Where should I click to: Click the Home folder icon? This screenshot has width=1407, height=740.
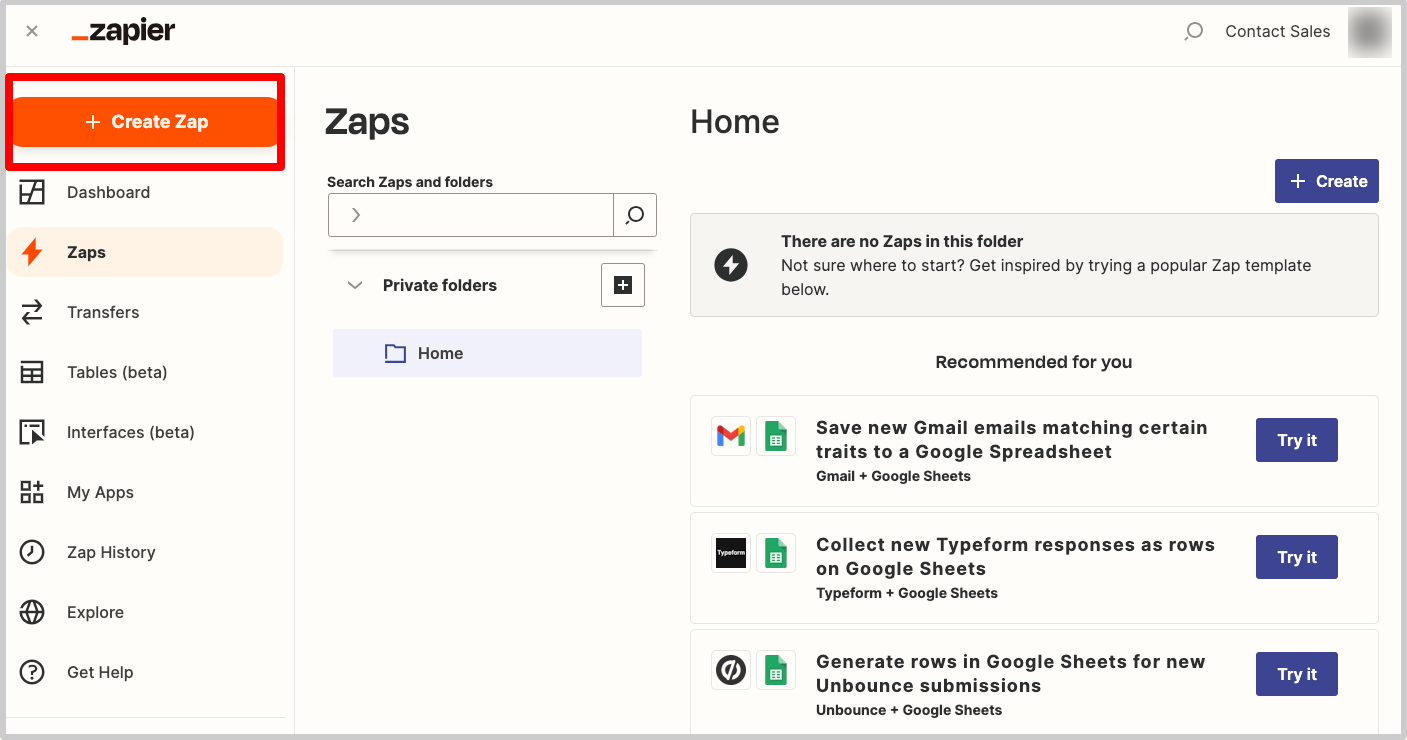(x=395, y=353)
